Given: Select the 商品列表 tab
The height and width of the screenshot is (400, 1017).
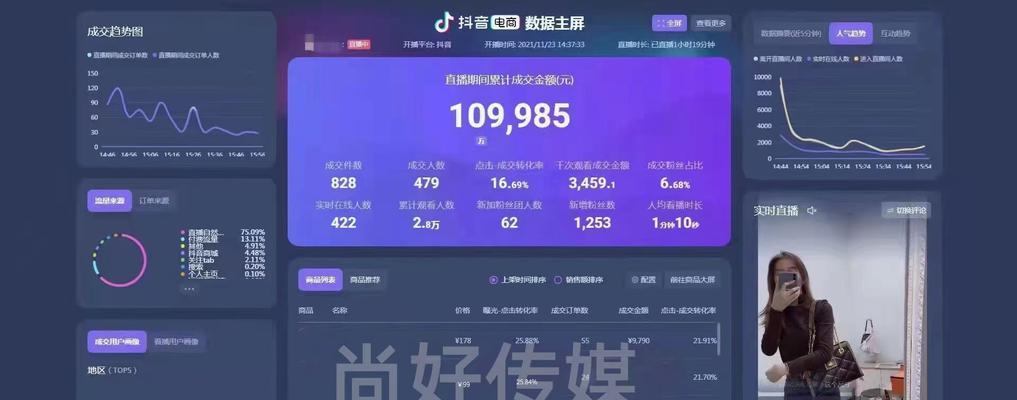Looking at the screenshot, I should (x=320, y=280).
